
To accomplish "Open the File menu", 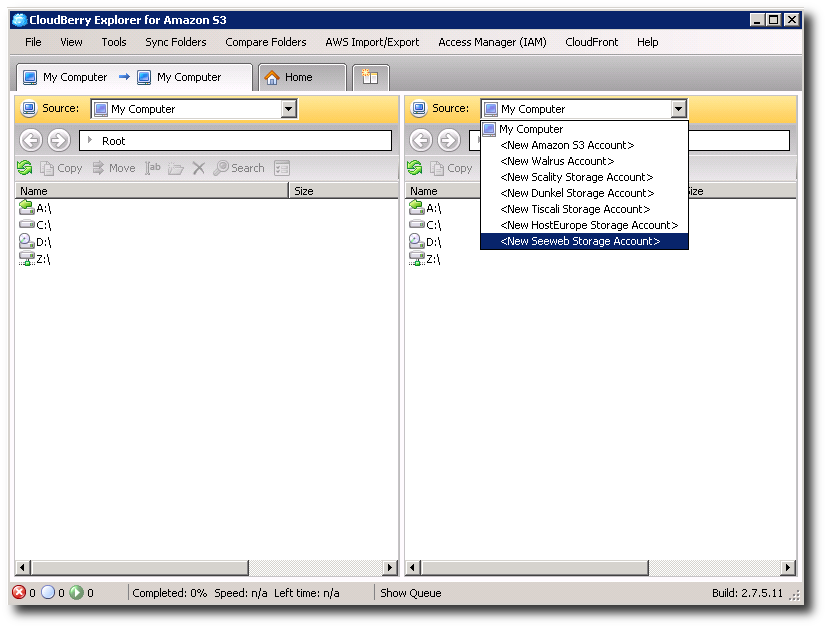I will point(33,42).
